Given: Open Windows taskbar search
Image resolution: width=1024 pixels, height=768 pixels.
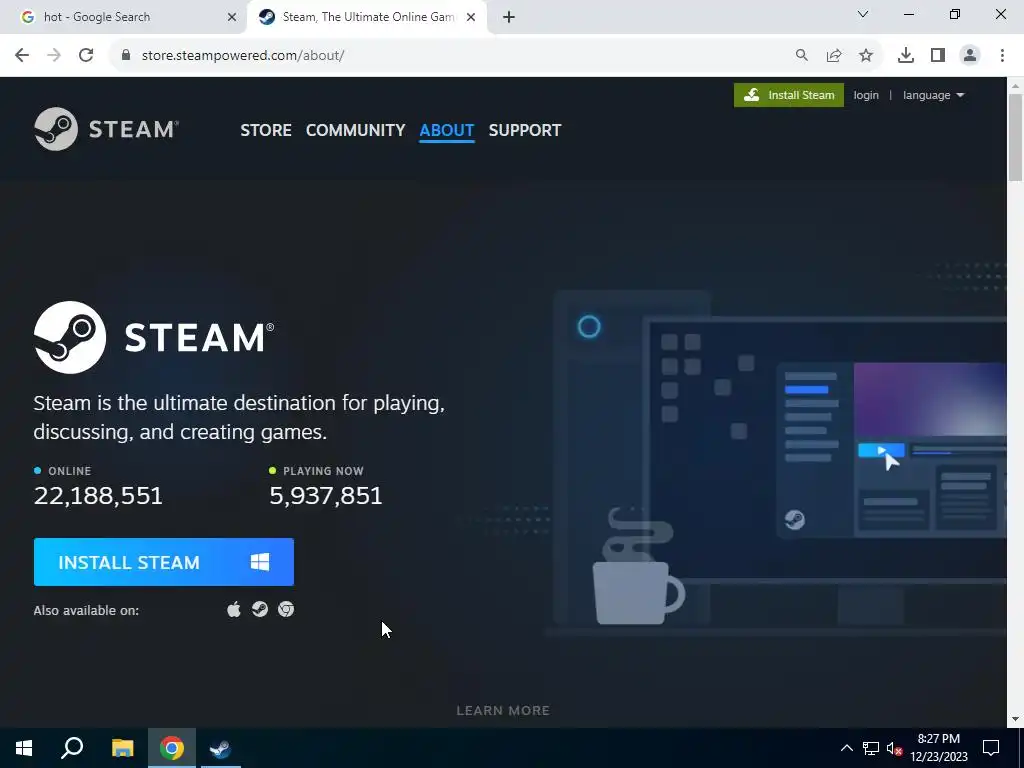Looking at the screenshot, I should pyautogui.click(x=72, y=748).
